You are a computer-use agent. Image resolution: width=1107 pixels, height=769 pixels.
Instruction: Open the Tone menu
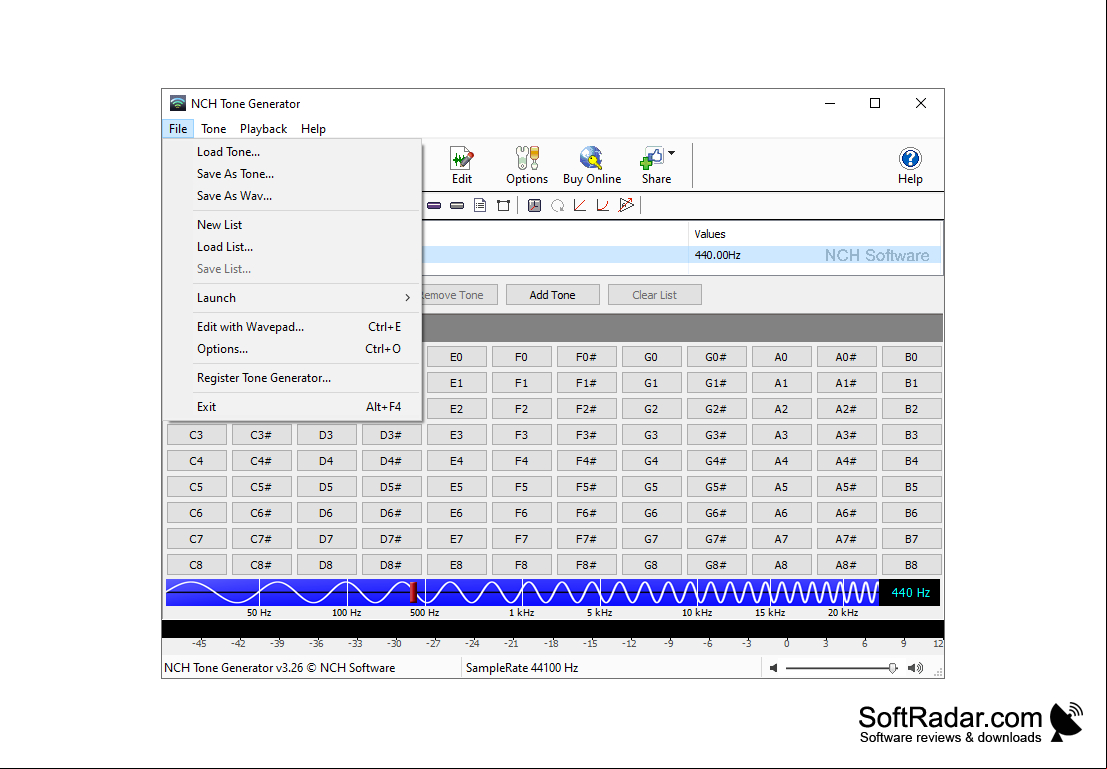[213, 129]
